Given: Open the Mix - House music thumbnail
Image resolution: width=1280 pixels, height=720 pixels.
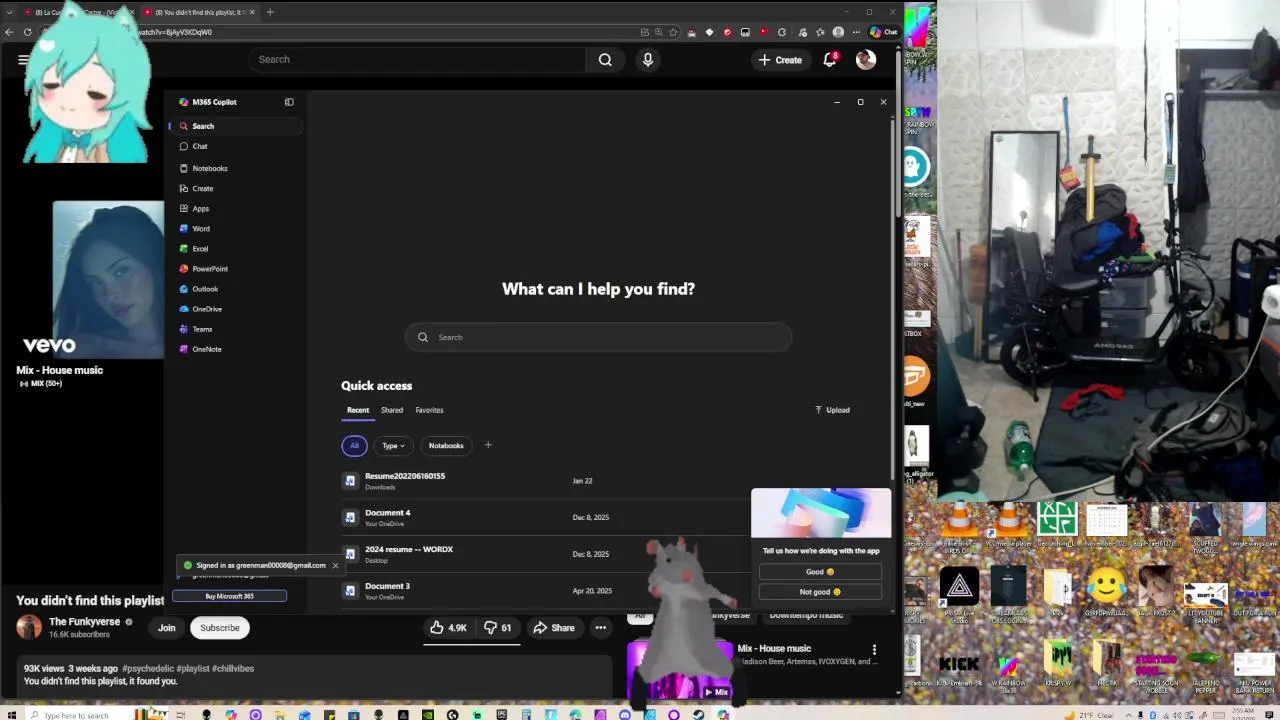Looking at the screenshot, I should [682, 671].
